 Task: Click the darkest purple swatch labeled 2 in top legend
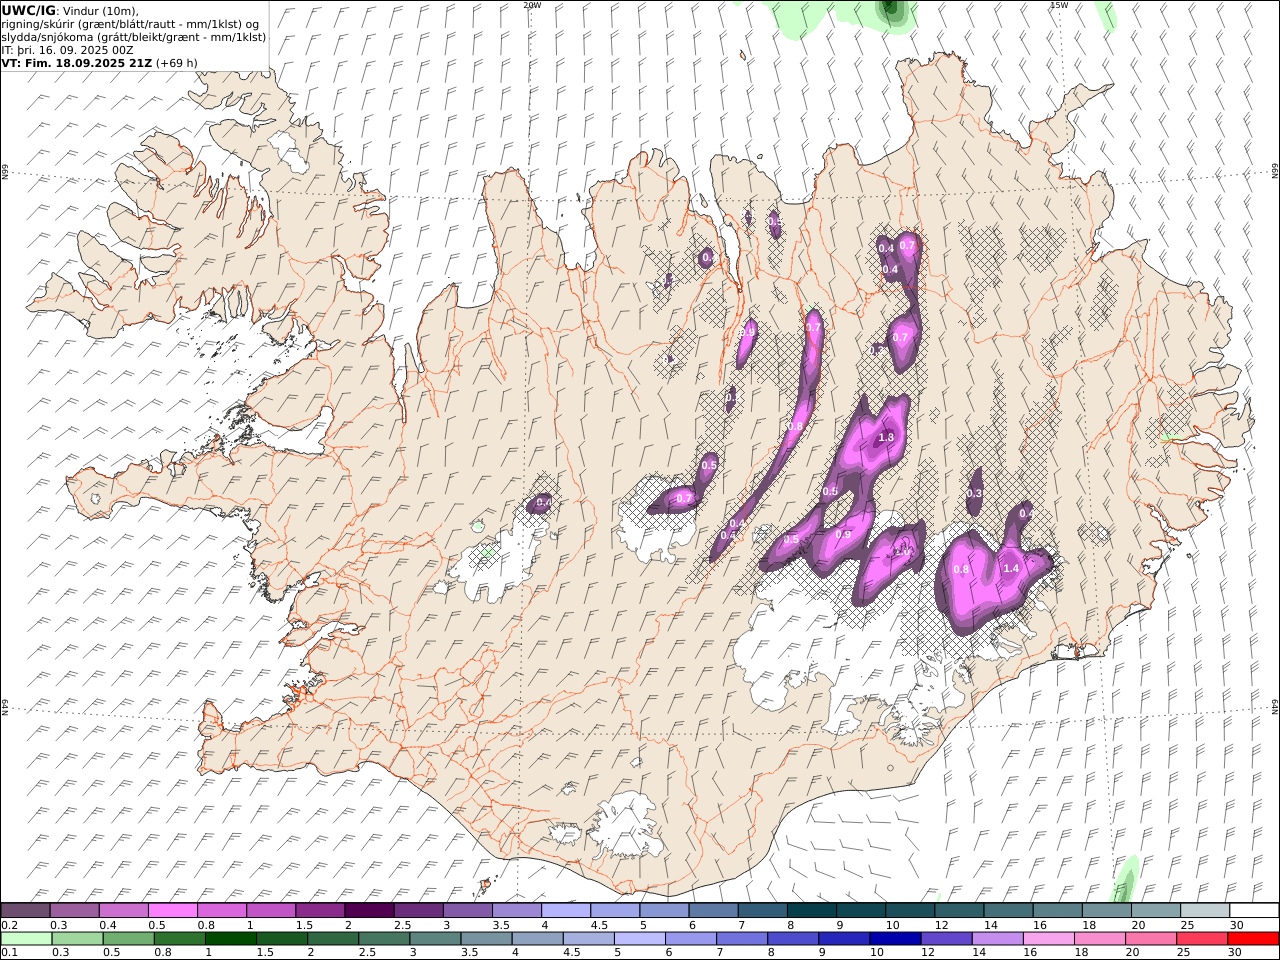(368, 911)
